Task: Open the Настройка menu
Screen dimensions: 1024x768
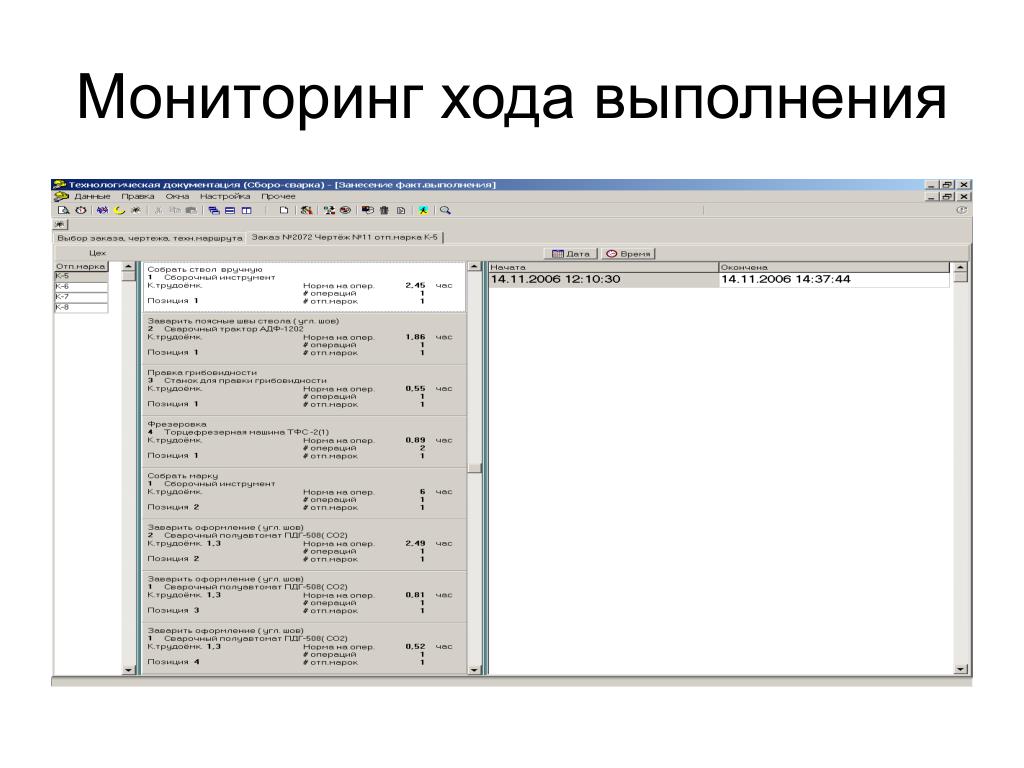Action: tap(225, 196)
